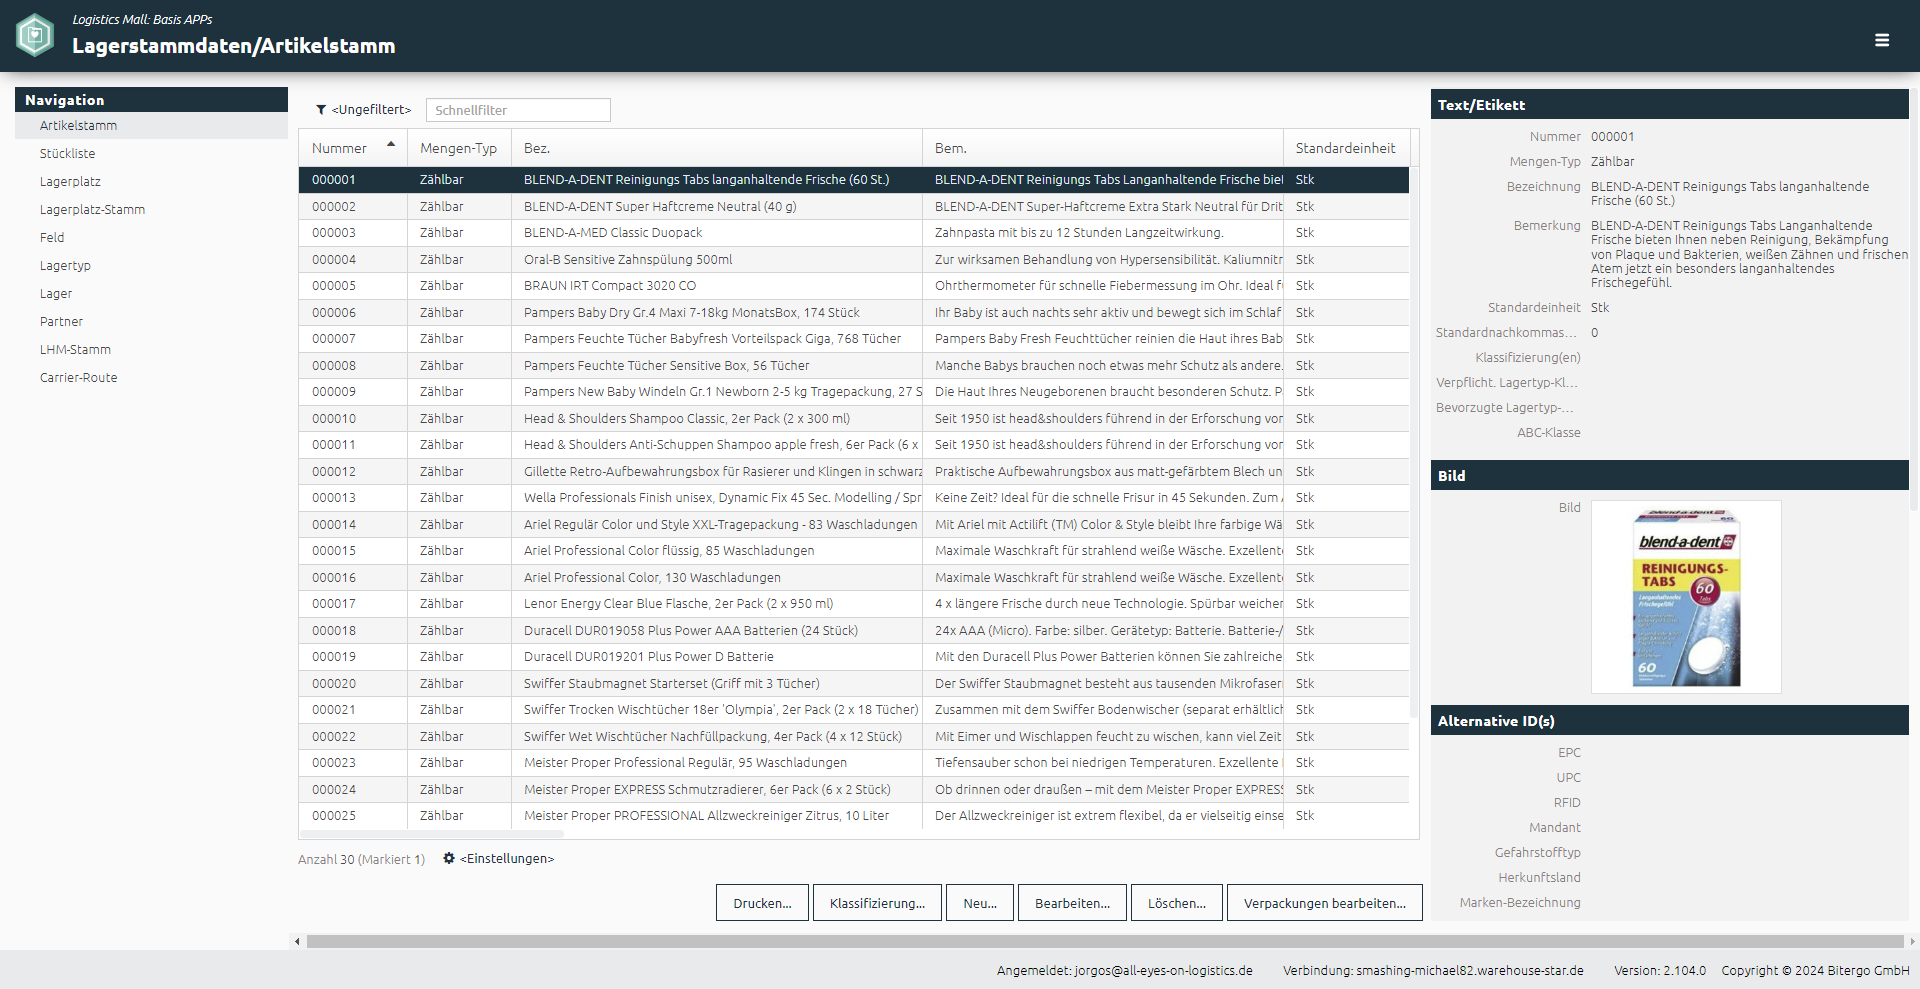Click the Anzahl 30 (Markiert 1) counter

[x=361, y=859]
